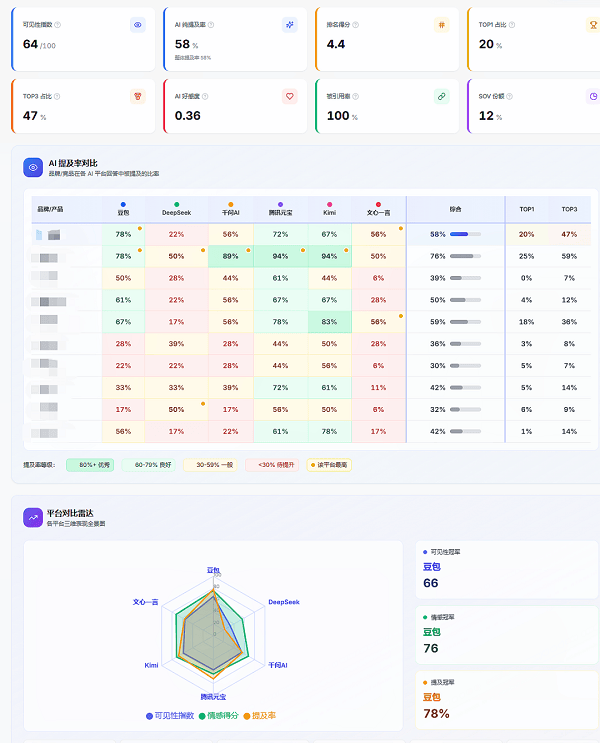Screen dimensions: 600x743
Task: Toggle the 提及率 series in radar legend
Action: coord(260,716)
